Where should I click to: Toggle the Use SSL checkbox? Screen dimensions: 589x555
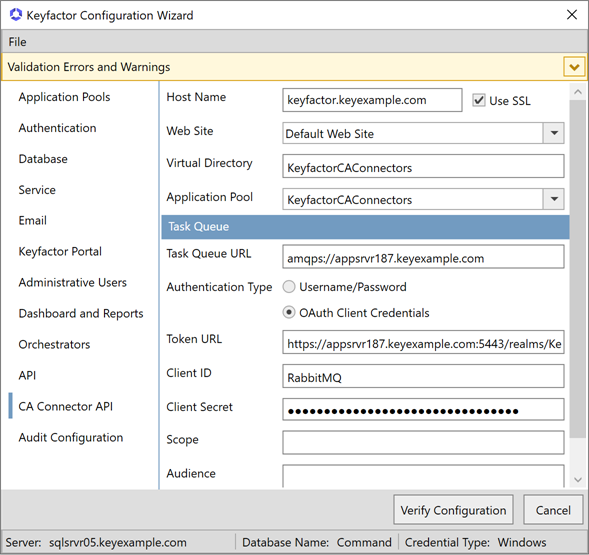[479, 100]
